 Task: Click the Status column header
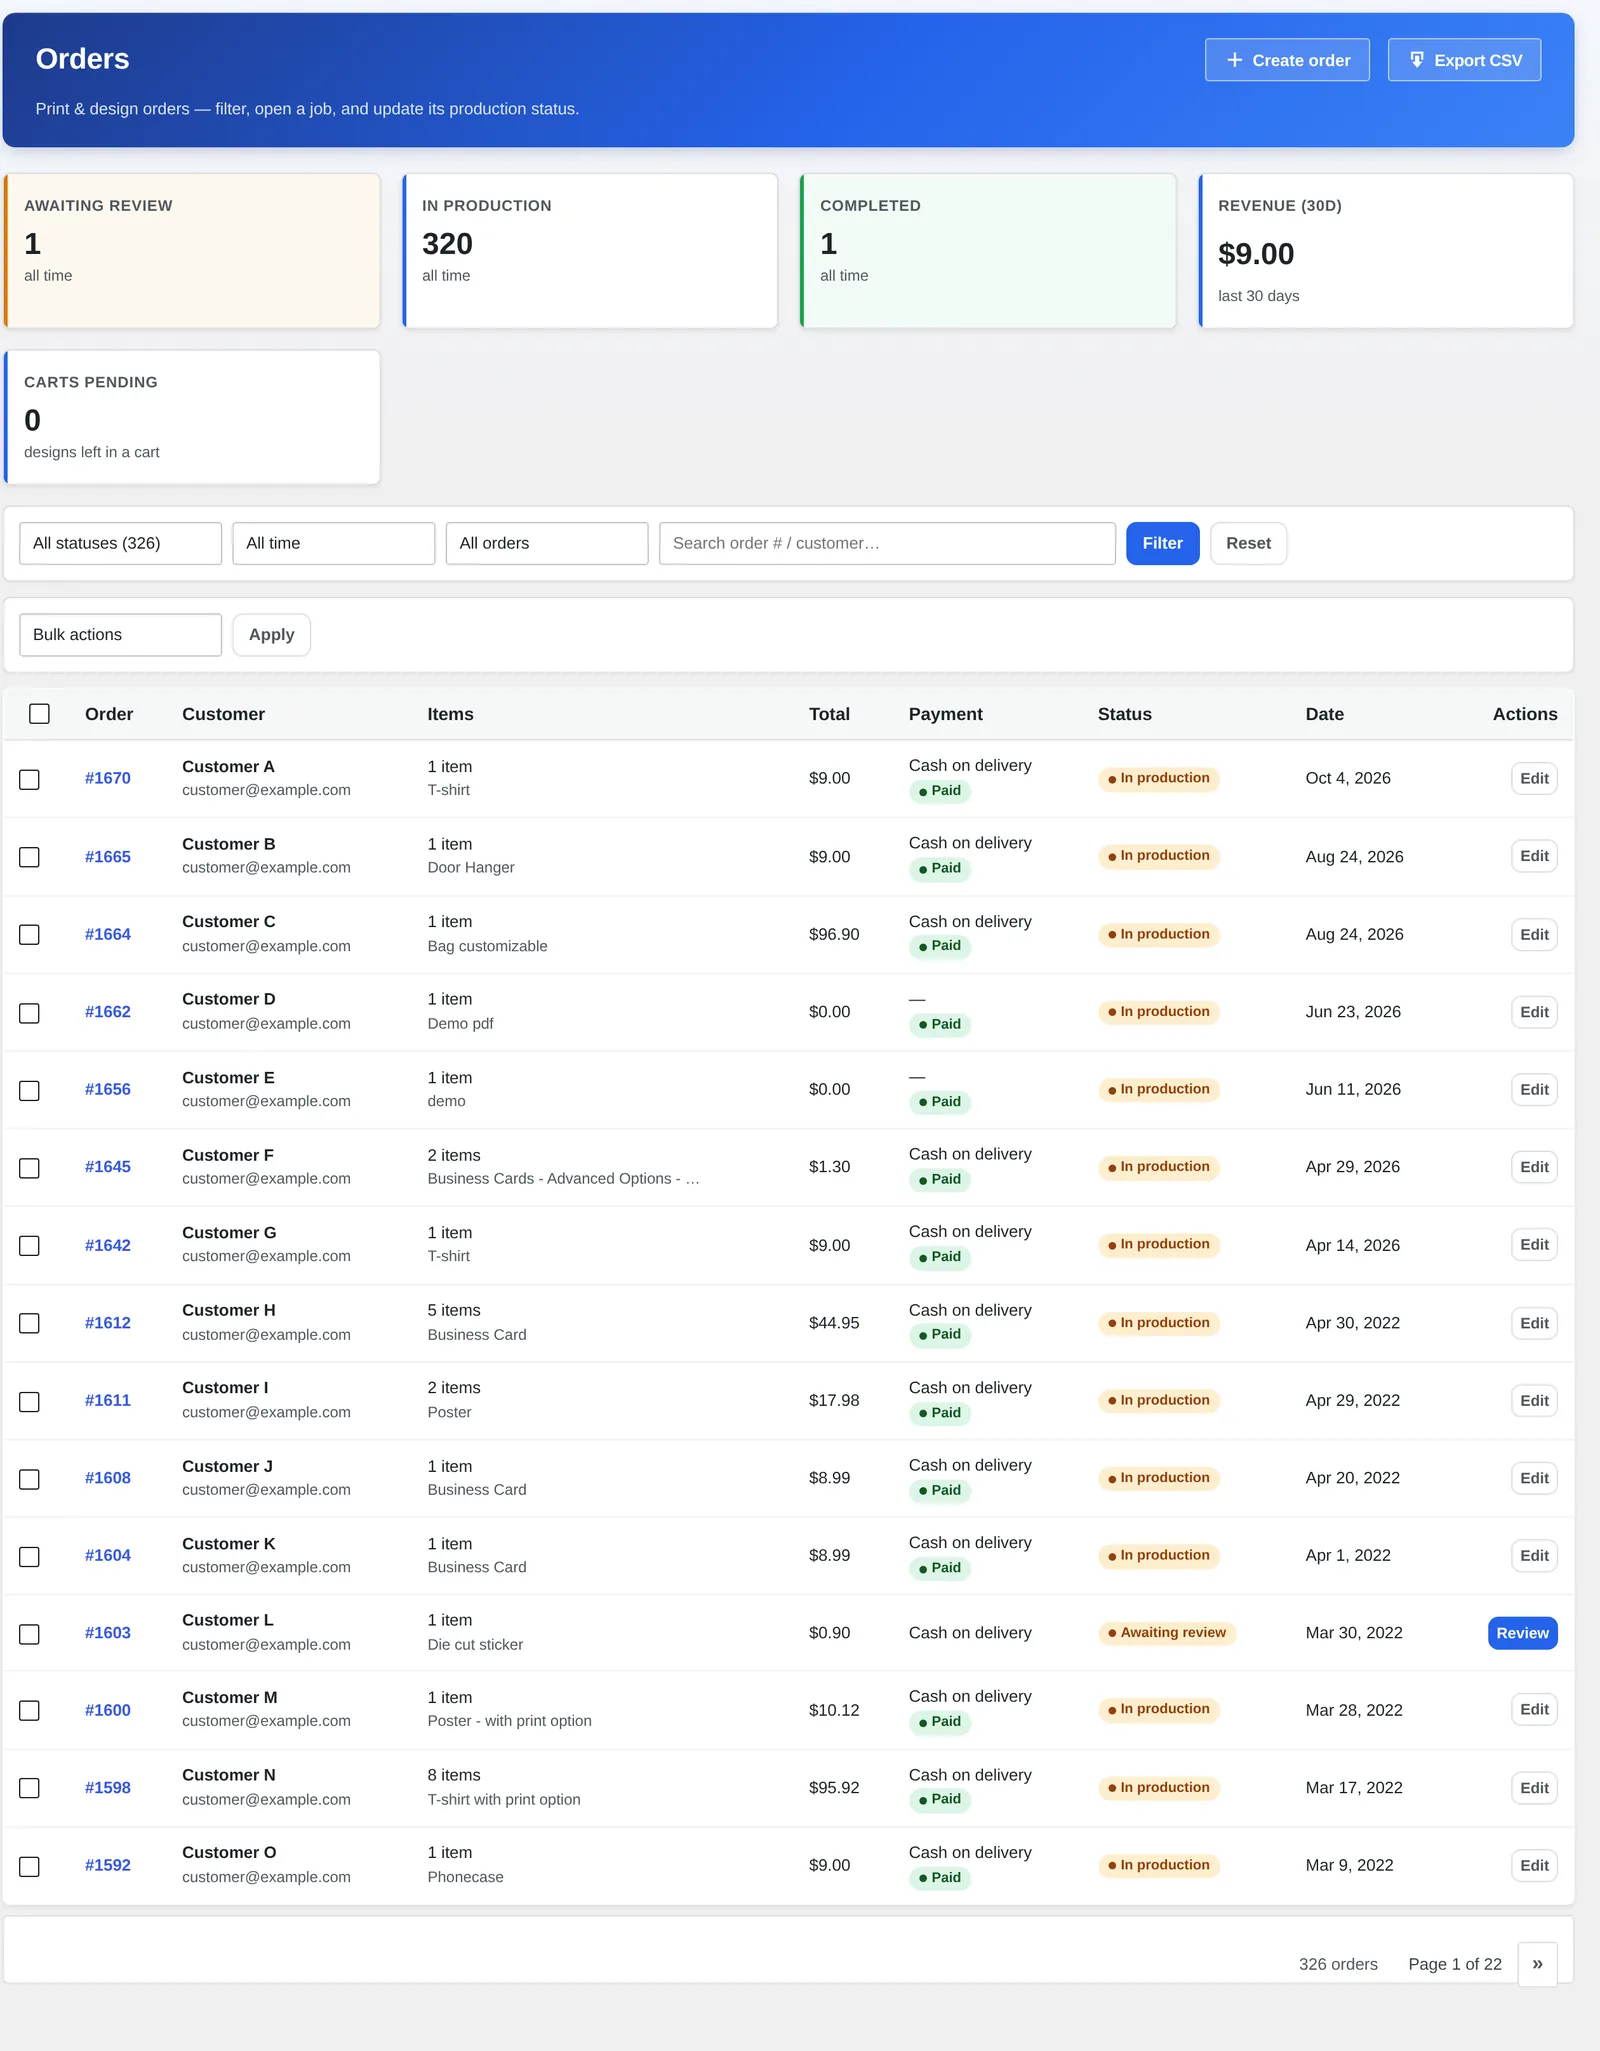pos(1124,714)
